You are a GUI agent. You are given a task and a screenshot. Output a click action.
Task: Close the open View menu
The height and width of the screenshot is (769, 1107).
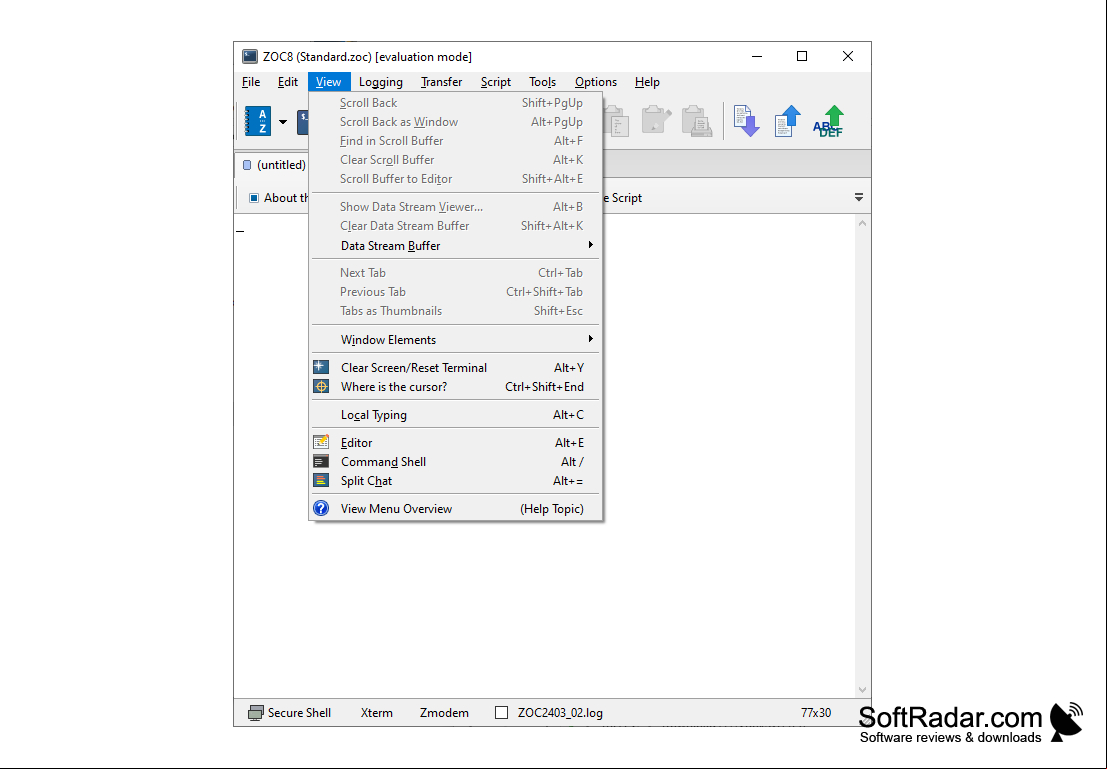click(328, 82)
